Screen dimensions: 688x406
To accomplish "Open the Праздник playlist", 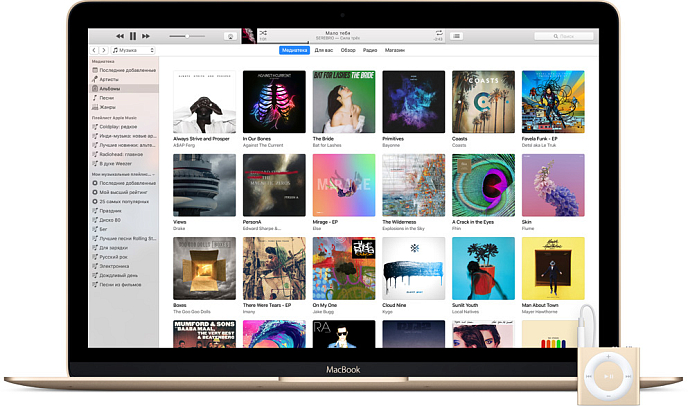I will click(x=124, y=211).
